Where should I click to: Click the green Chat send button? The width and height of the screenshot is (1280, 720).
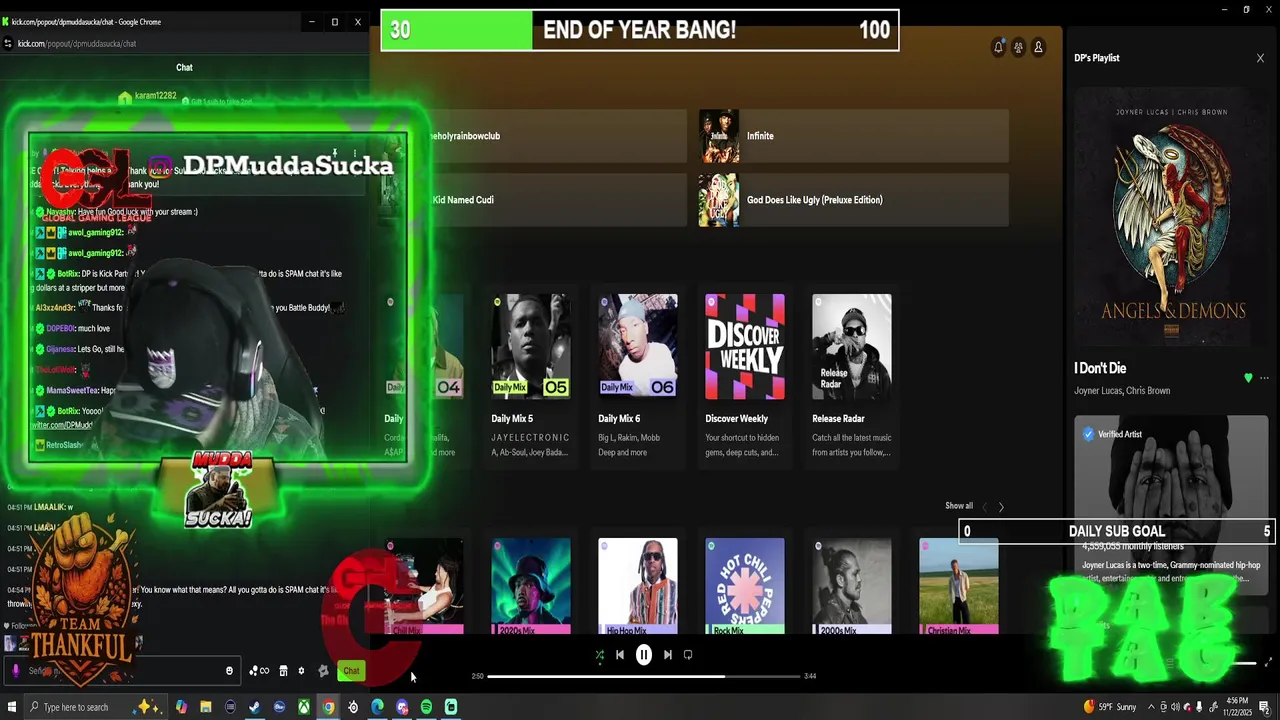(x=351, y=671)
